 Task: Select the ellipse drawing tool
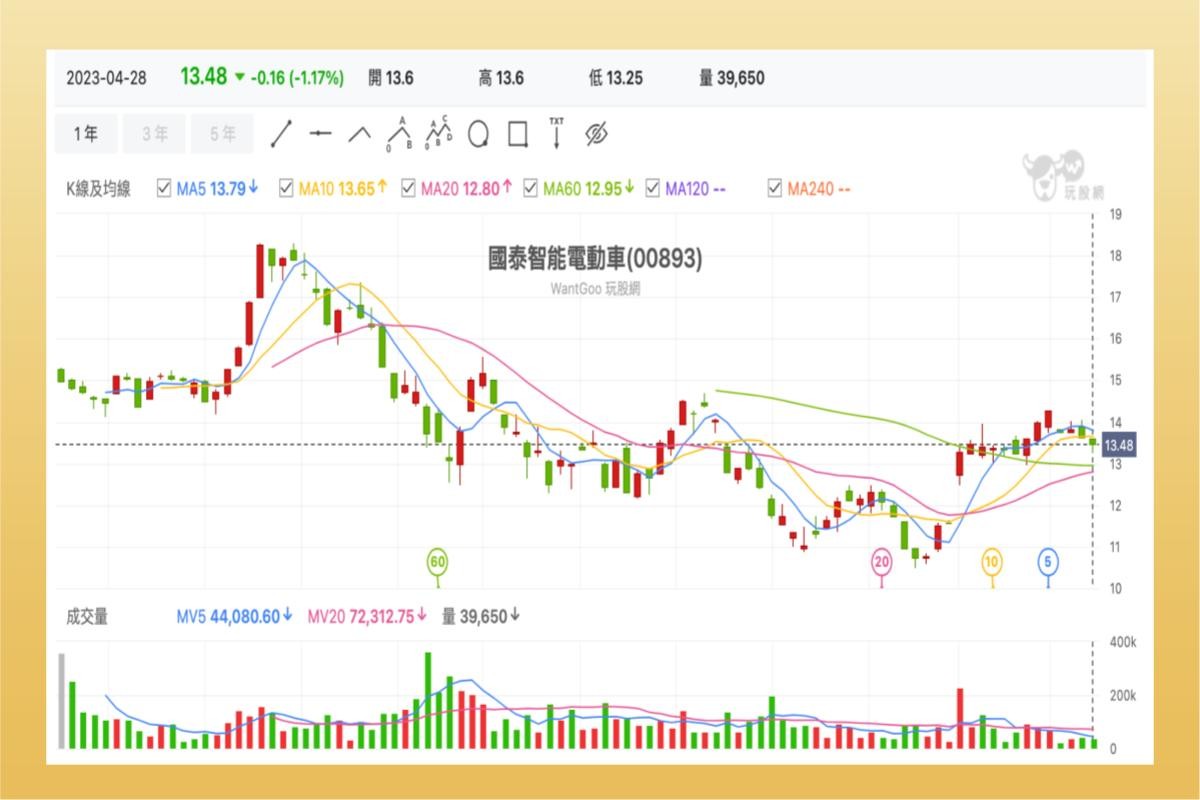click(x=479, y=131)
